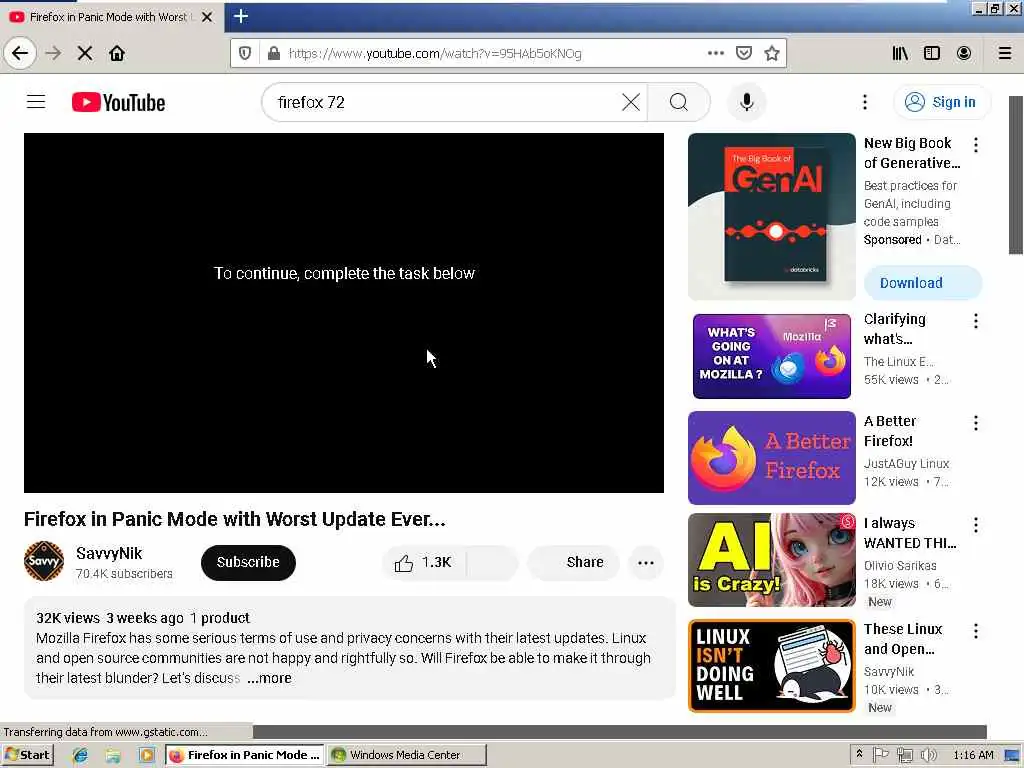Open the SavvyNik channel avatar
Image resolution: width=1024 pixels, height=768 pixels.
(x=44, y=561)
